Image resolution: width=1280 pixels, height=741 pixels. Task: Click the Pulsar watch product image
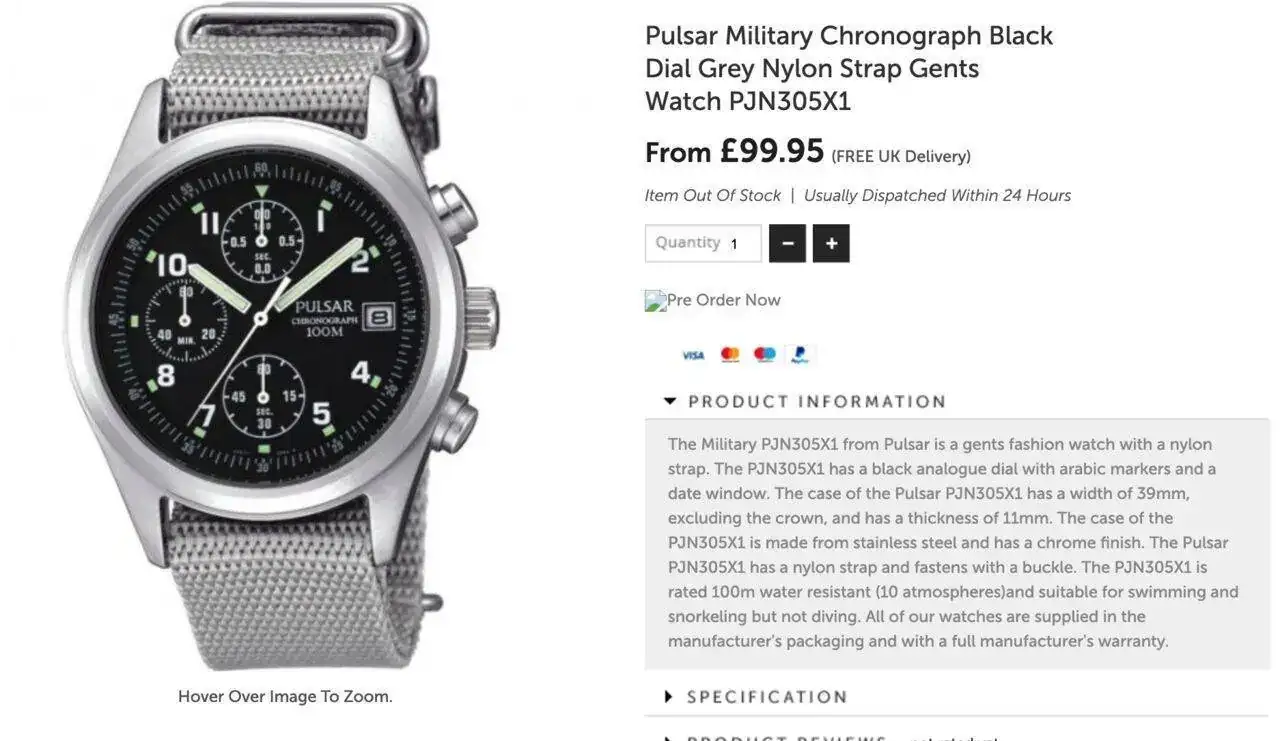(x=285, y=330)
